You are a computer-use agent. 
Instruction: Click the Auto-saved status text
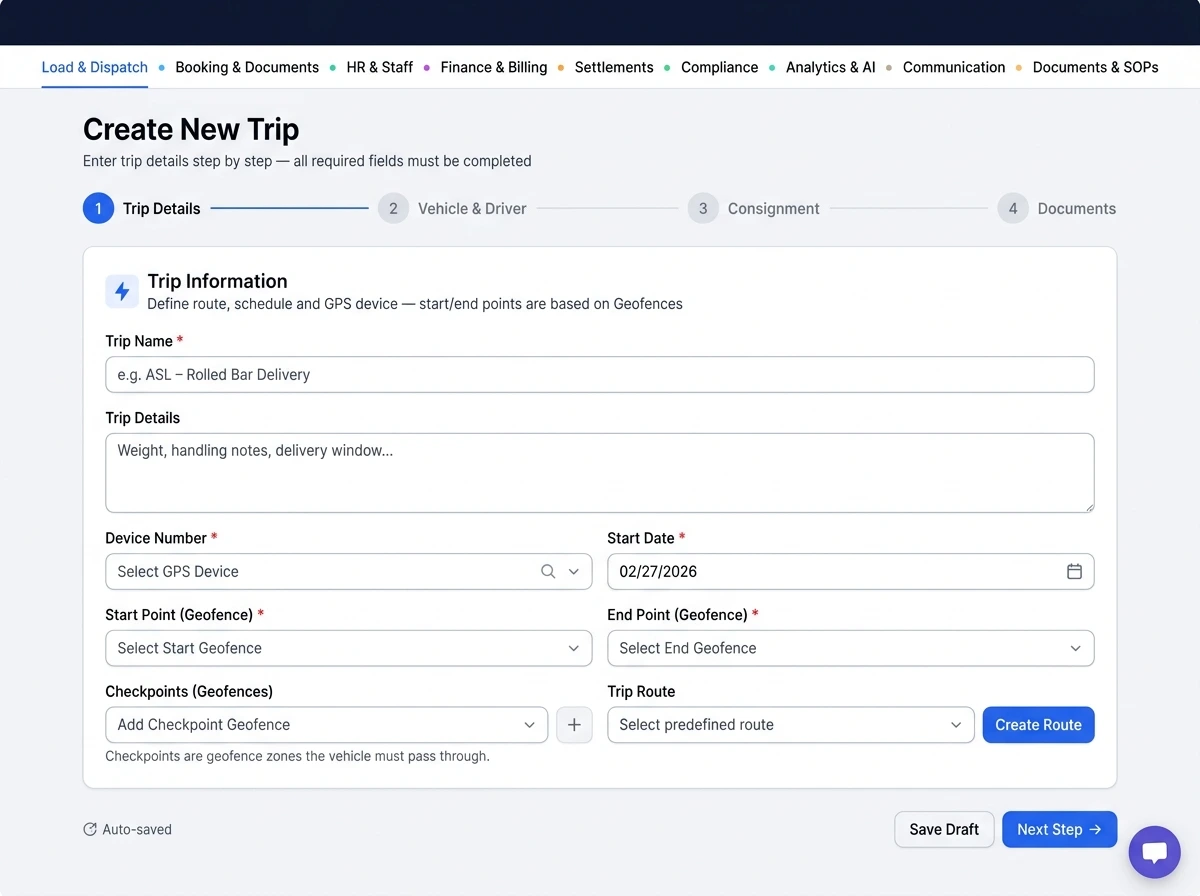point(137,829)
